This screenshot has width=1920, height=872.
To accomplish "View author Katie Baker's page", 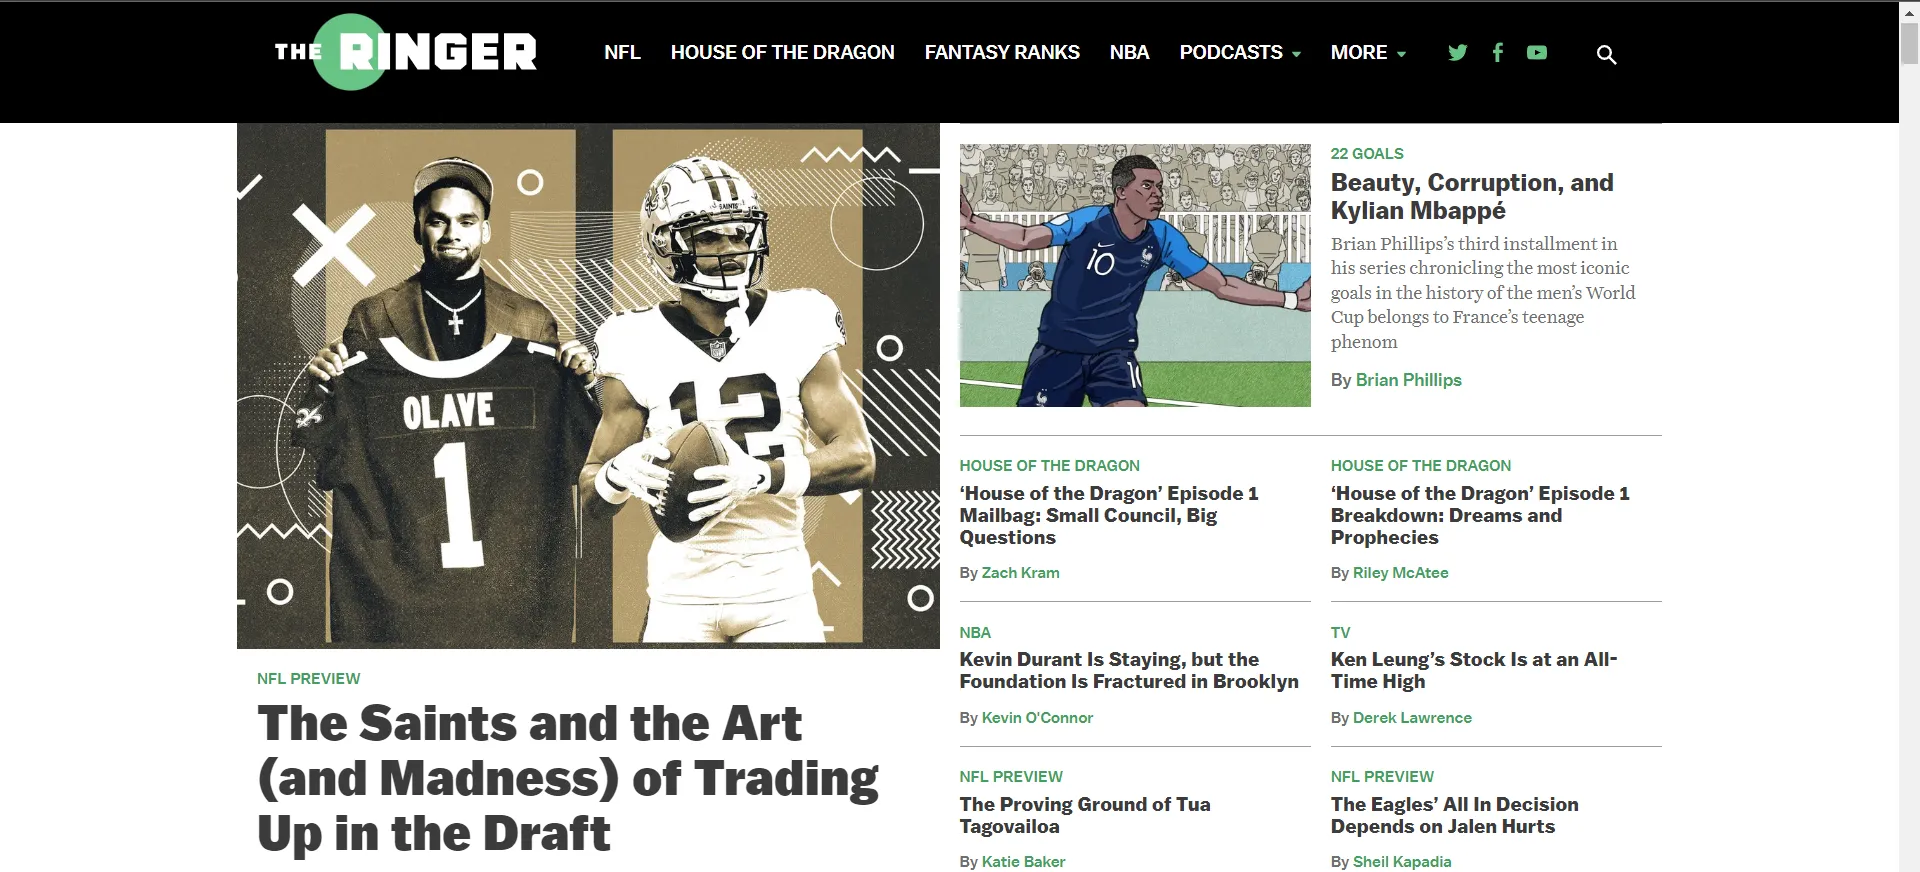I will [x=1023, y=861].
